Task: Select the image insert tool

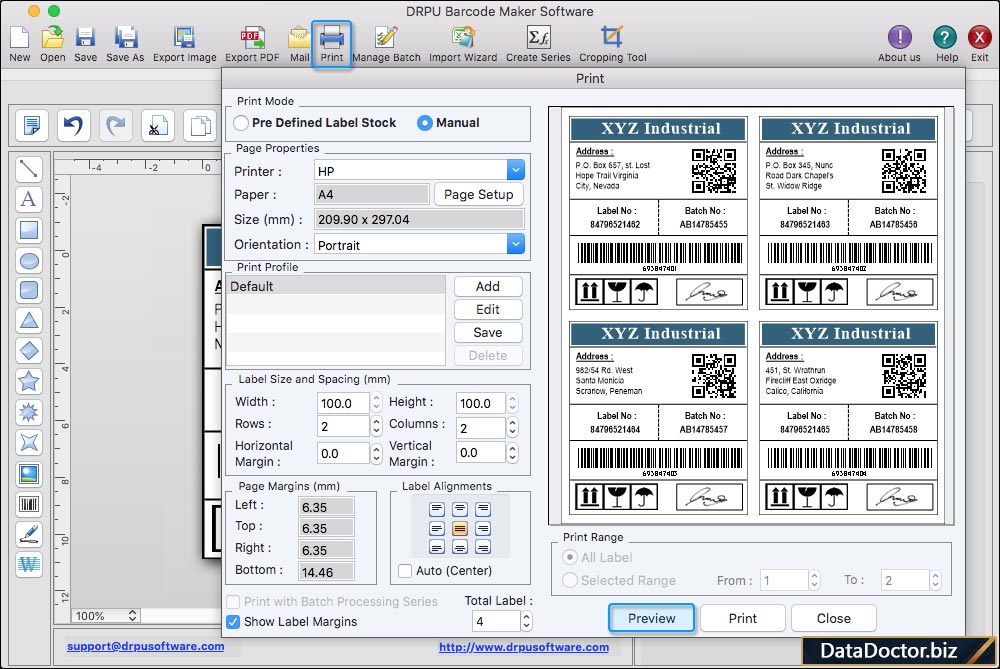Action: 29,474
